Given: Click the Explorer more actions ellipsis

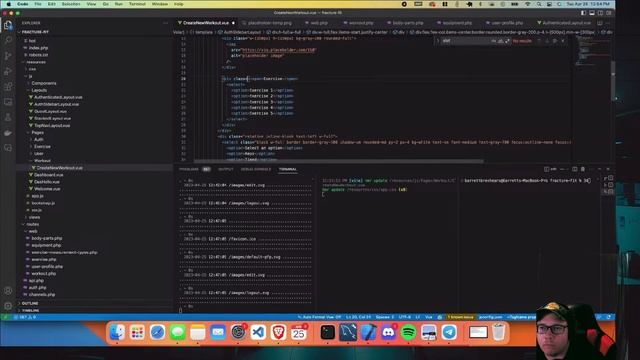Looking at the screenshot, I should tap(165, 23).
